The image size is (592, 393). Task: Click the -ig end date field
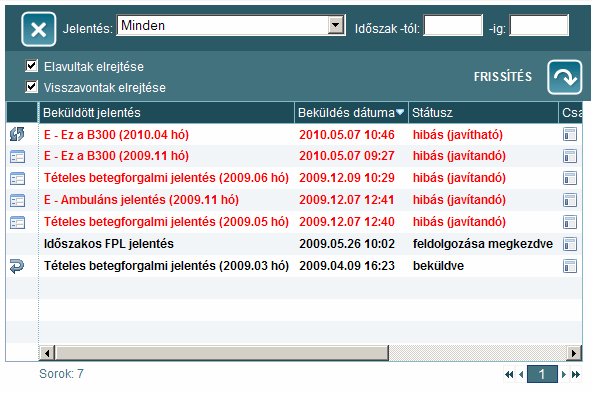click(x=539, y=26)
